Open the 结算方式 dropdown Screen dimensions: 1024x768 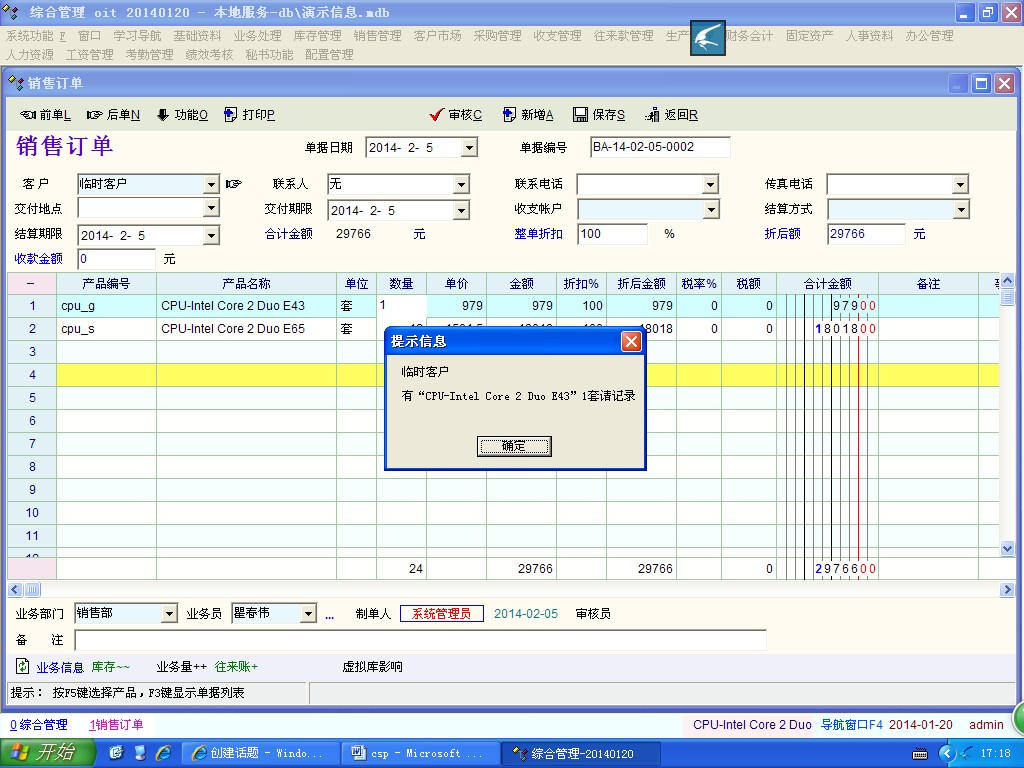(960, 210)
